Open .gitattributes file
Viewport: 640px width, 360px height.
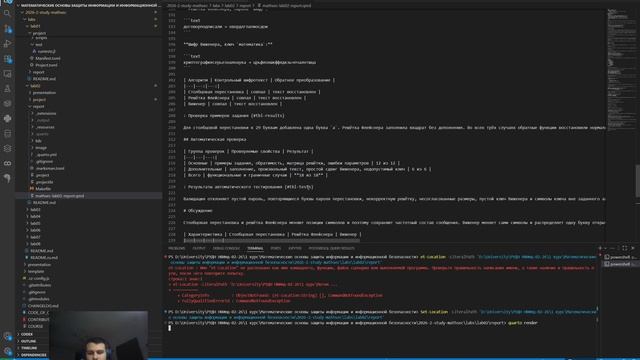(40, 285)
